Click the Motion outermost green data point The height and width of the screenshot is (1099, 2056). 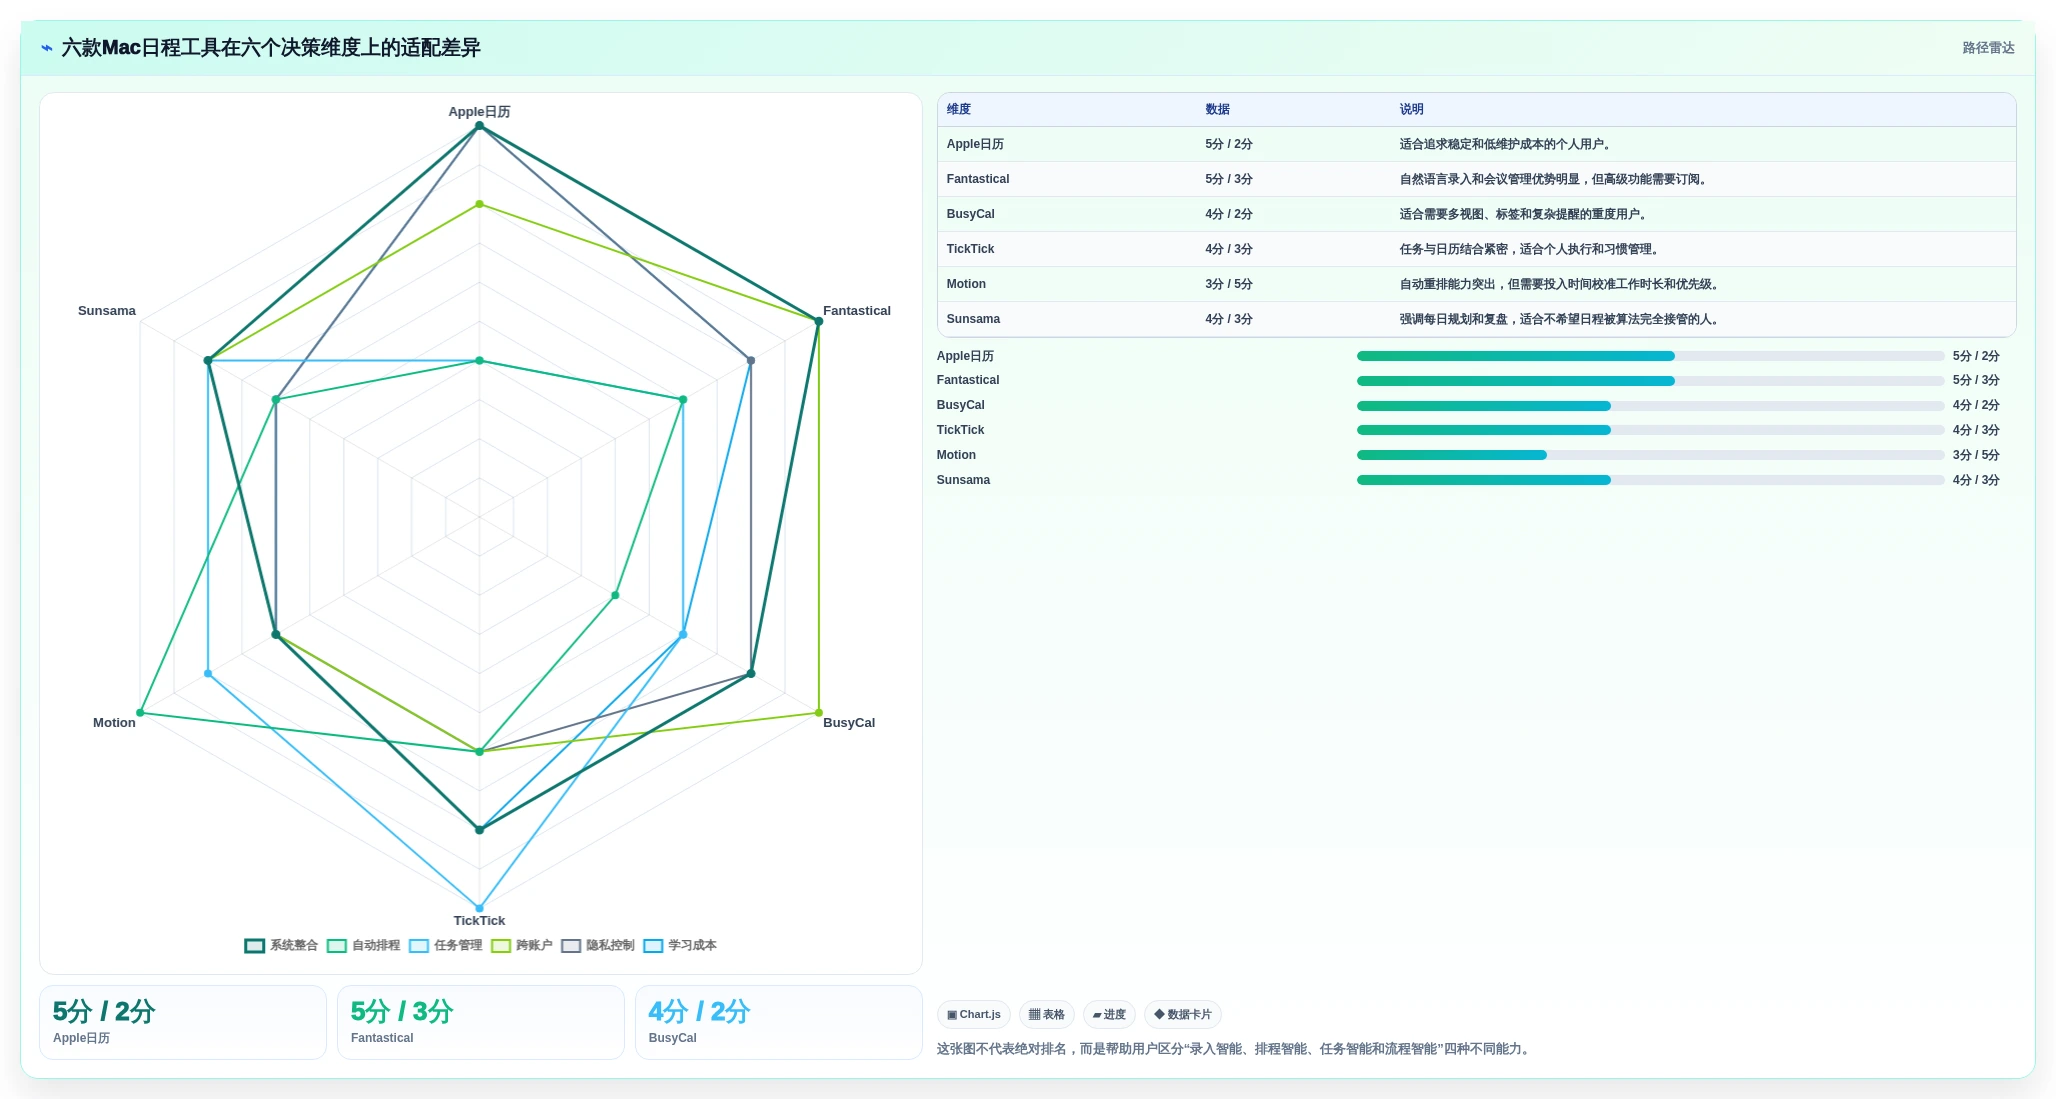pos(140,713)
